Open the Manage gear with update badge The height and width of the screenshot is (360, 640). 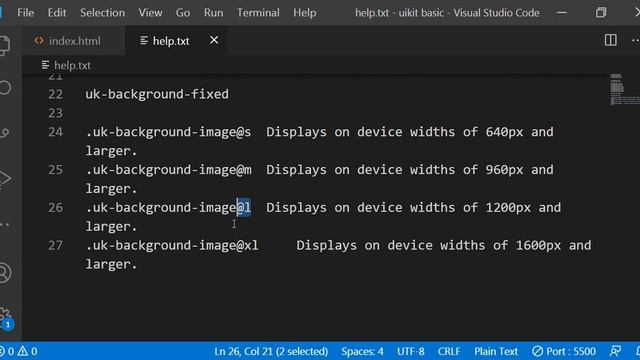tap(6, 318)
